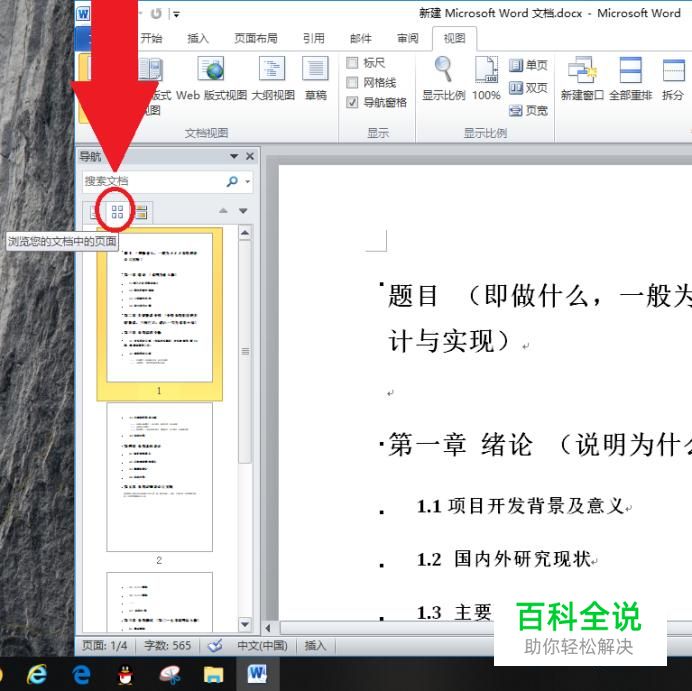The width and height of the screenshot is (692, 691).
Task: Customize quick access toolbar dropdown
Action: click(176, 15)
